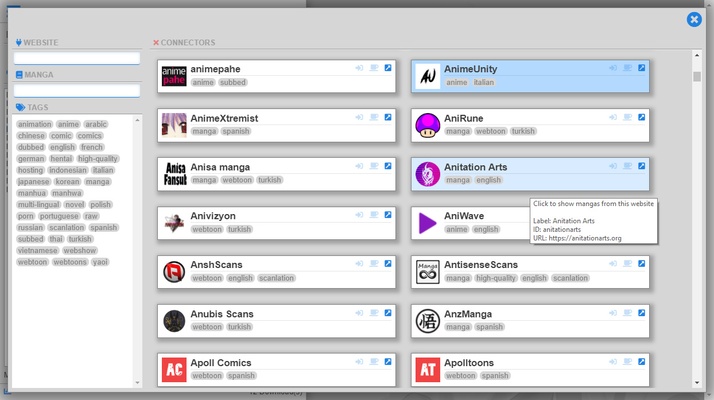The width and height of the screenshot is (714, 400).
Task: Open AnshScans external link icon
Action: click(388, 263)
